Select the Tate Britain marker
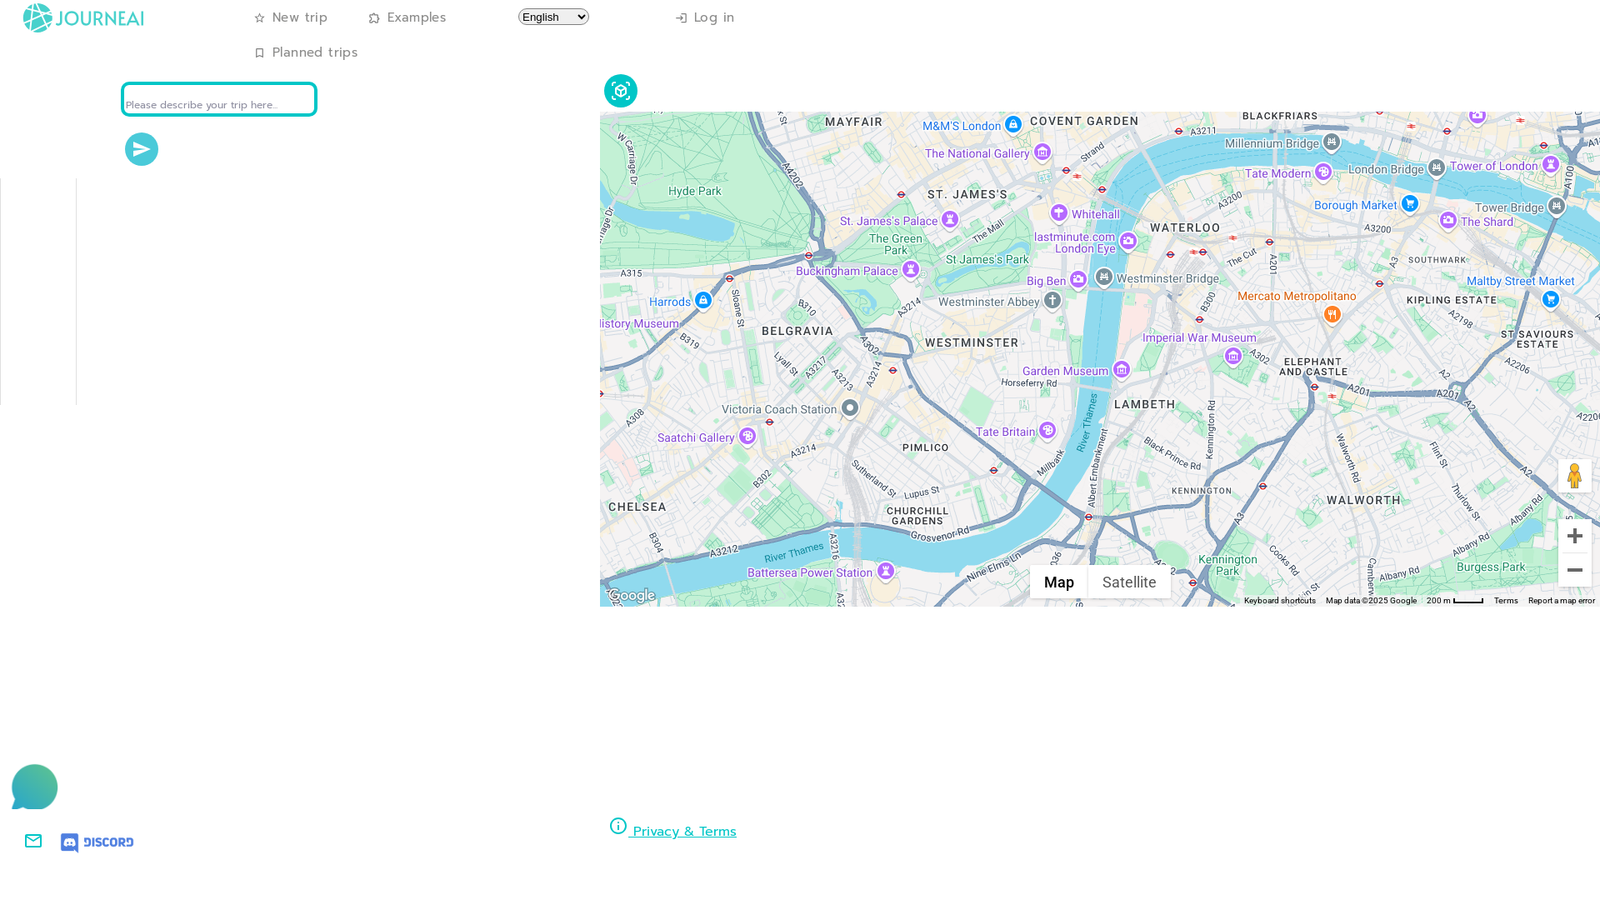The width and height of the screenshot is (1600, 900). [1047, 430]
